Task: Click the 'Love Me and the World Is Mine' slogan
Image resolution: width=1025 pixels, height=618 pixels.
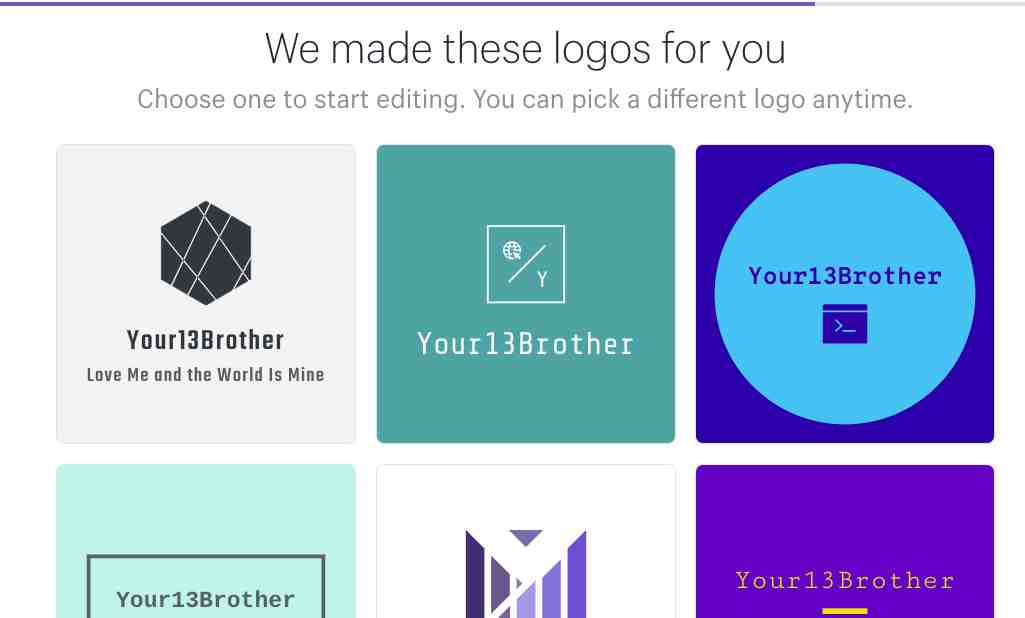Action: click(x=206, y=375)
